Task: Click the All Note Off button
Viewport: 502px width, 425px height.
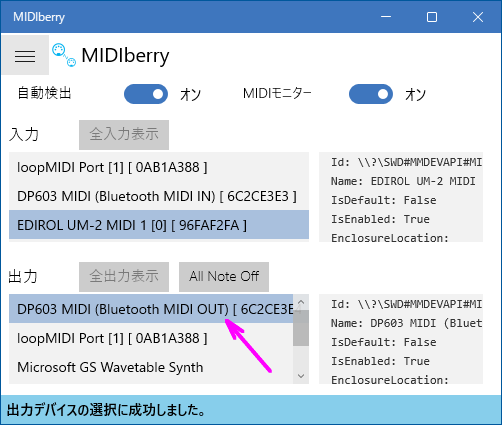Action: (x=224, y=277)
